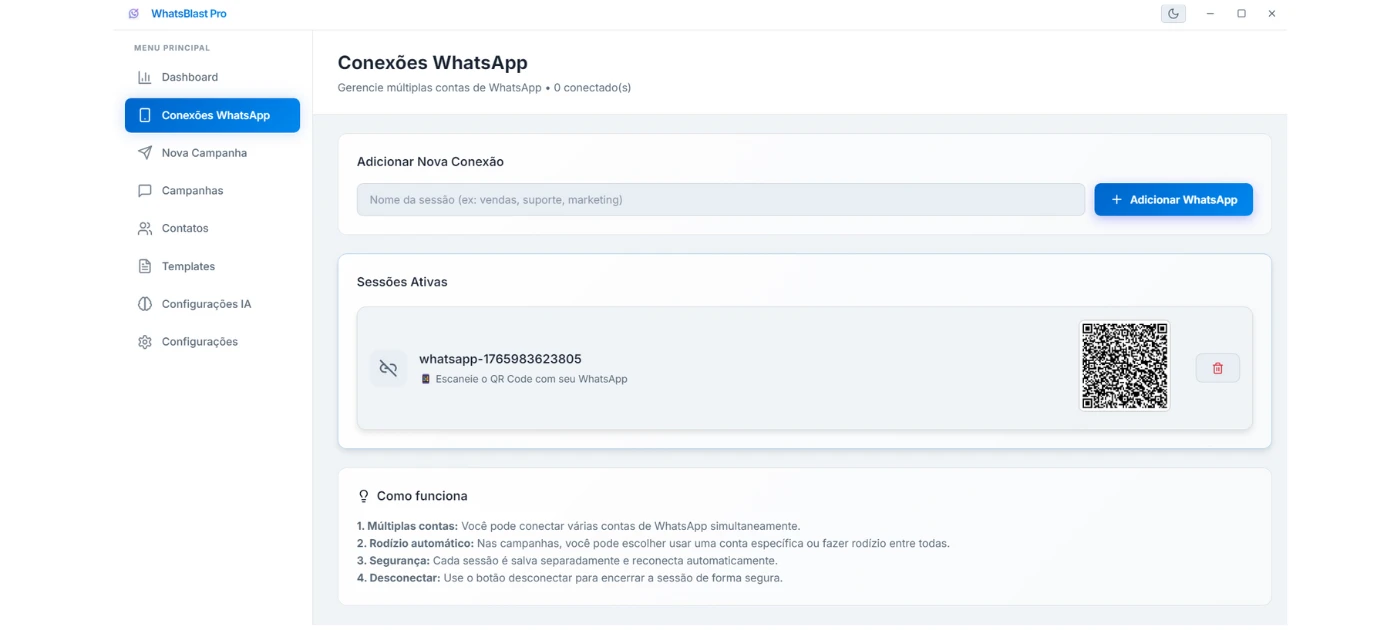Click the Dashboard bar chart icon

tap(144, 77)
